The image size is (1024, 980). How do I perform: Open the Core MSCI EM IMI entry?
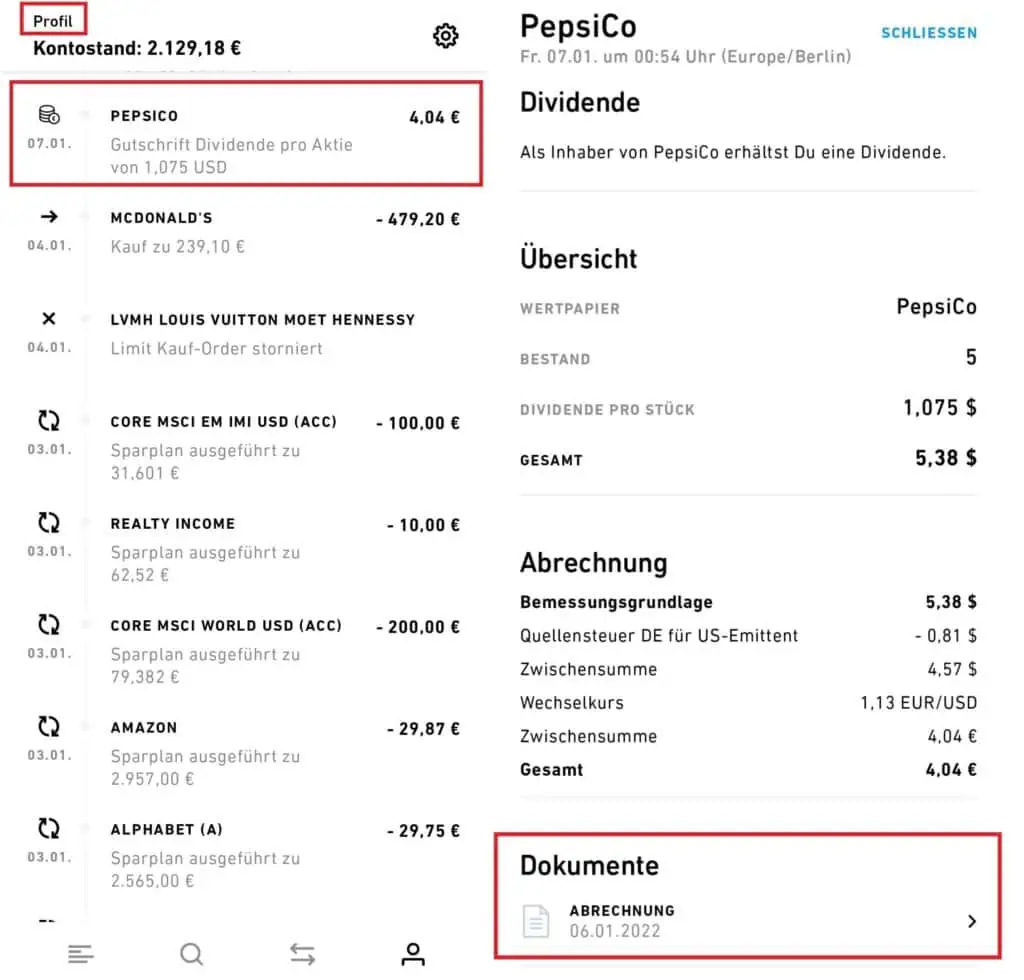coord(246,446)
